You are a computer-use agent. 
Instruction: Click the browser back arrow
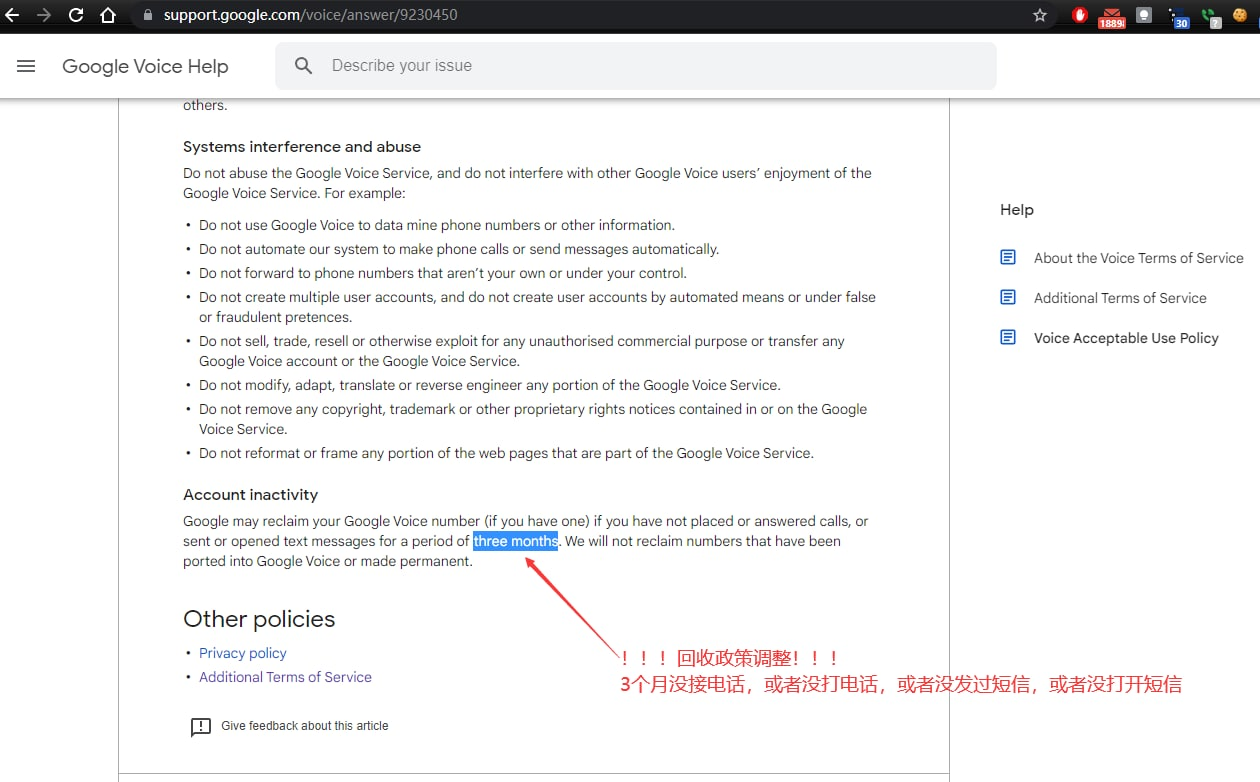point(12,15)
